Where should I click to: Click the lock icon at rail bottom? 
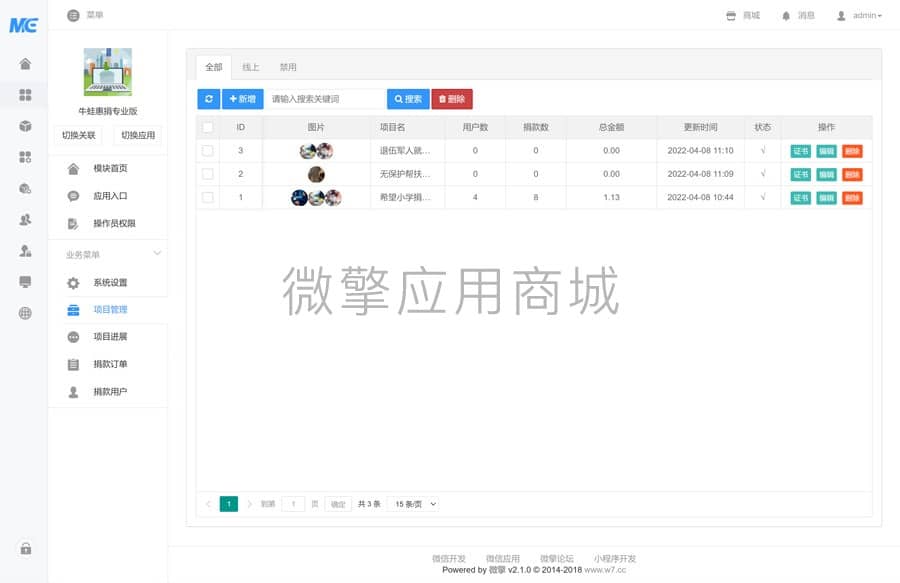point(25,548)
